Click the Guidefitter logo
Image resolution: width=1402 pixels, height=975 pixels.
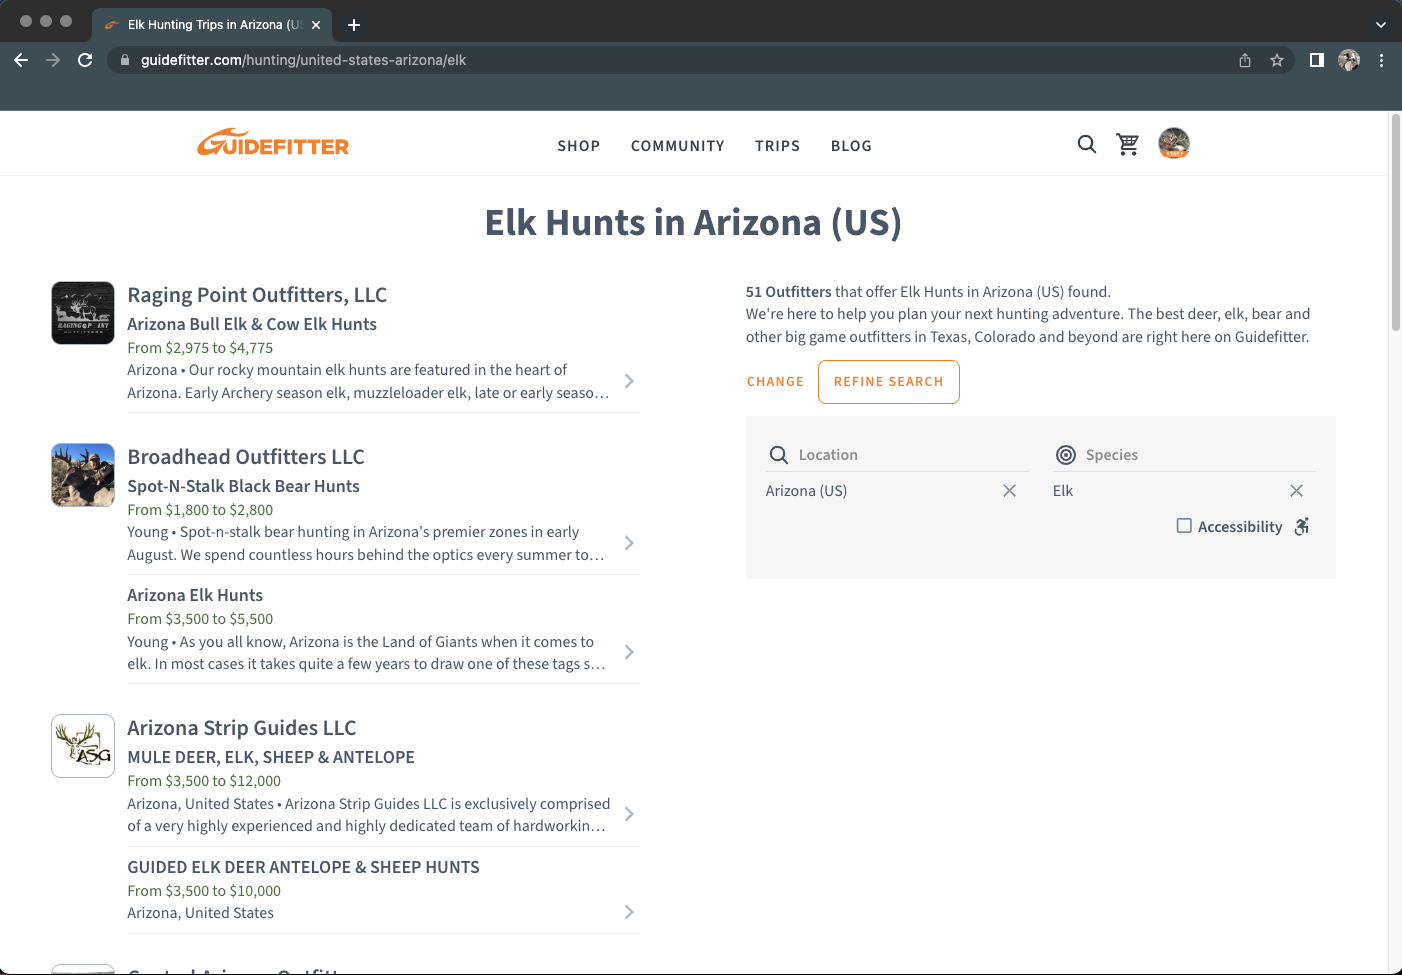coord(272,143)
